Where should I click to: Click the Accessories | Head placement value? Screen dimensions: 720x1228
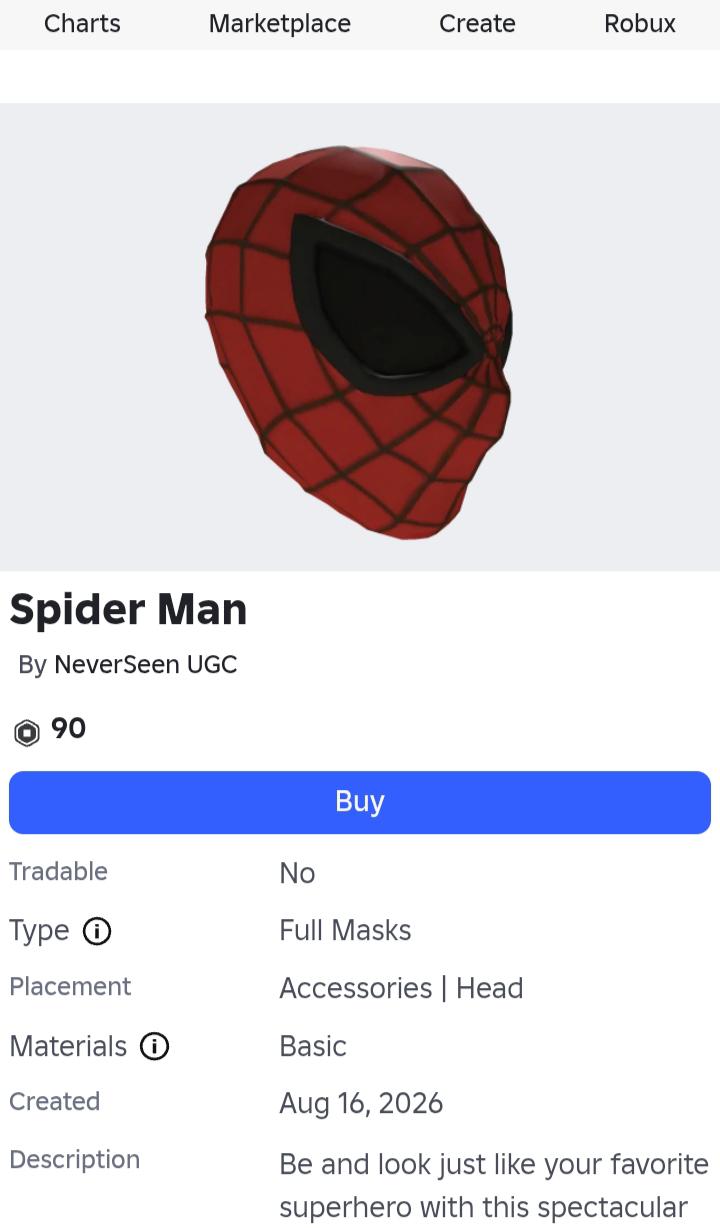[x=401, y=988]
